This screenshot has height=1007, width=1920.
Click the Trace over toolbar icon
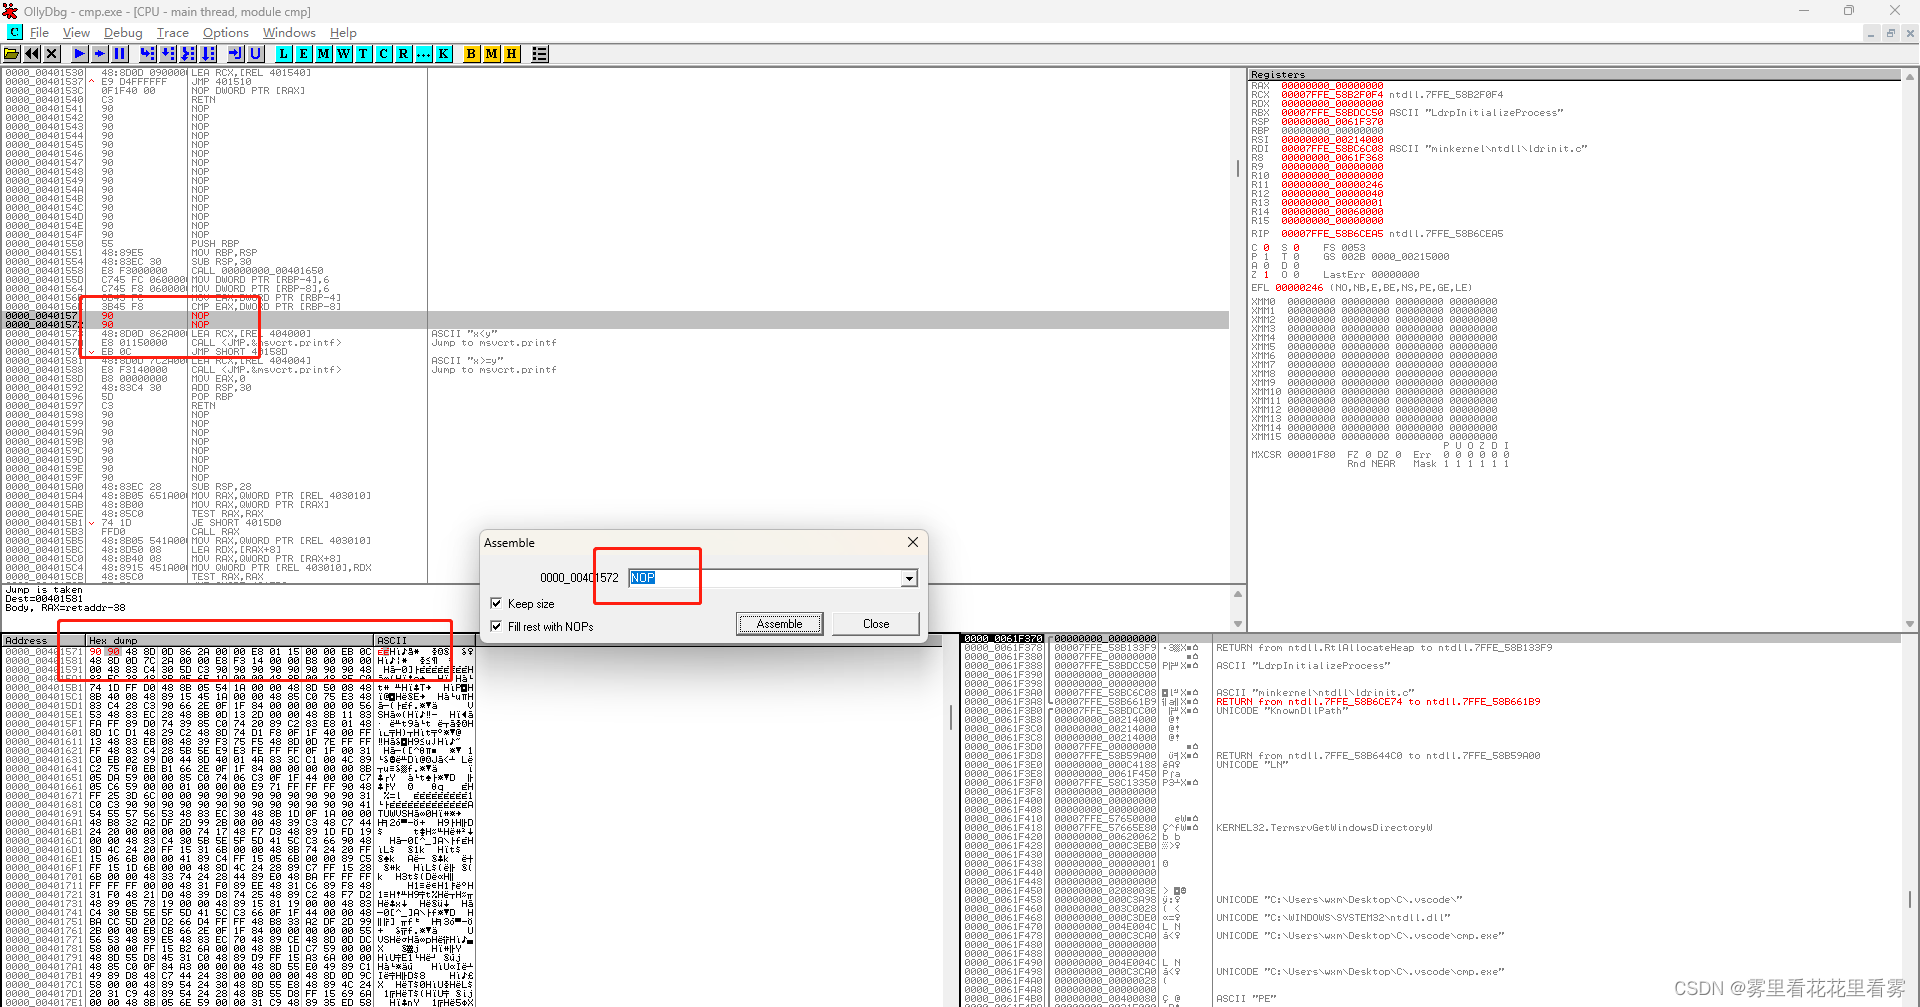point(208,54)
